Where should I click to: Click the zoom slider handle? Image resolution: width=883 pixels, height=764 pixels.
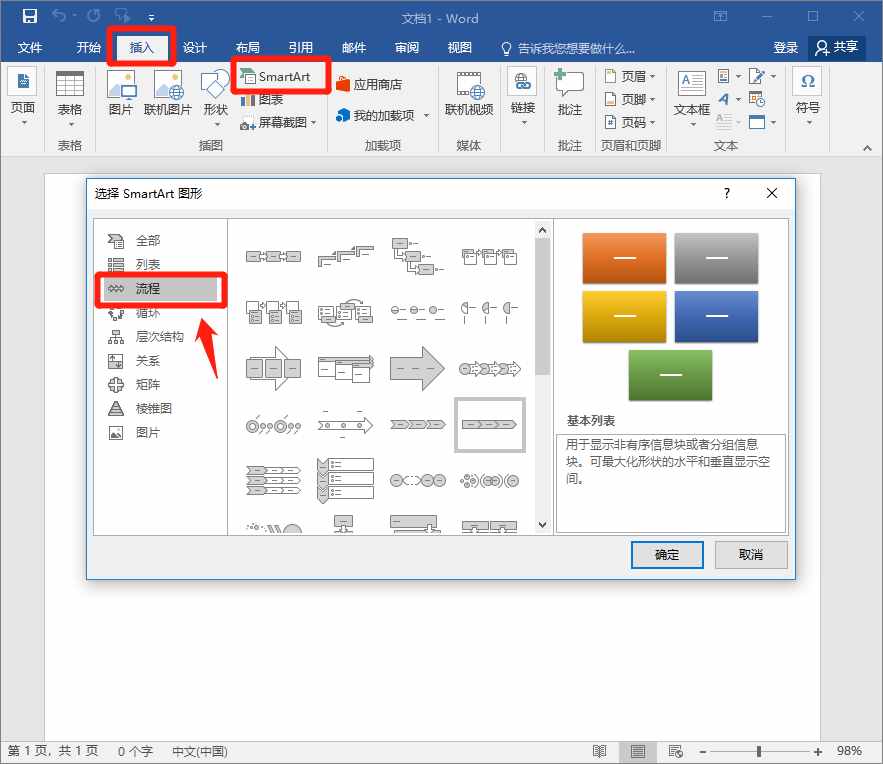(x=759, y=751)
